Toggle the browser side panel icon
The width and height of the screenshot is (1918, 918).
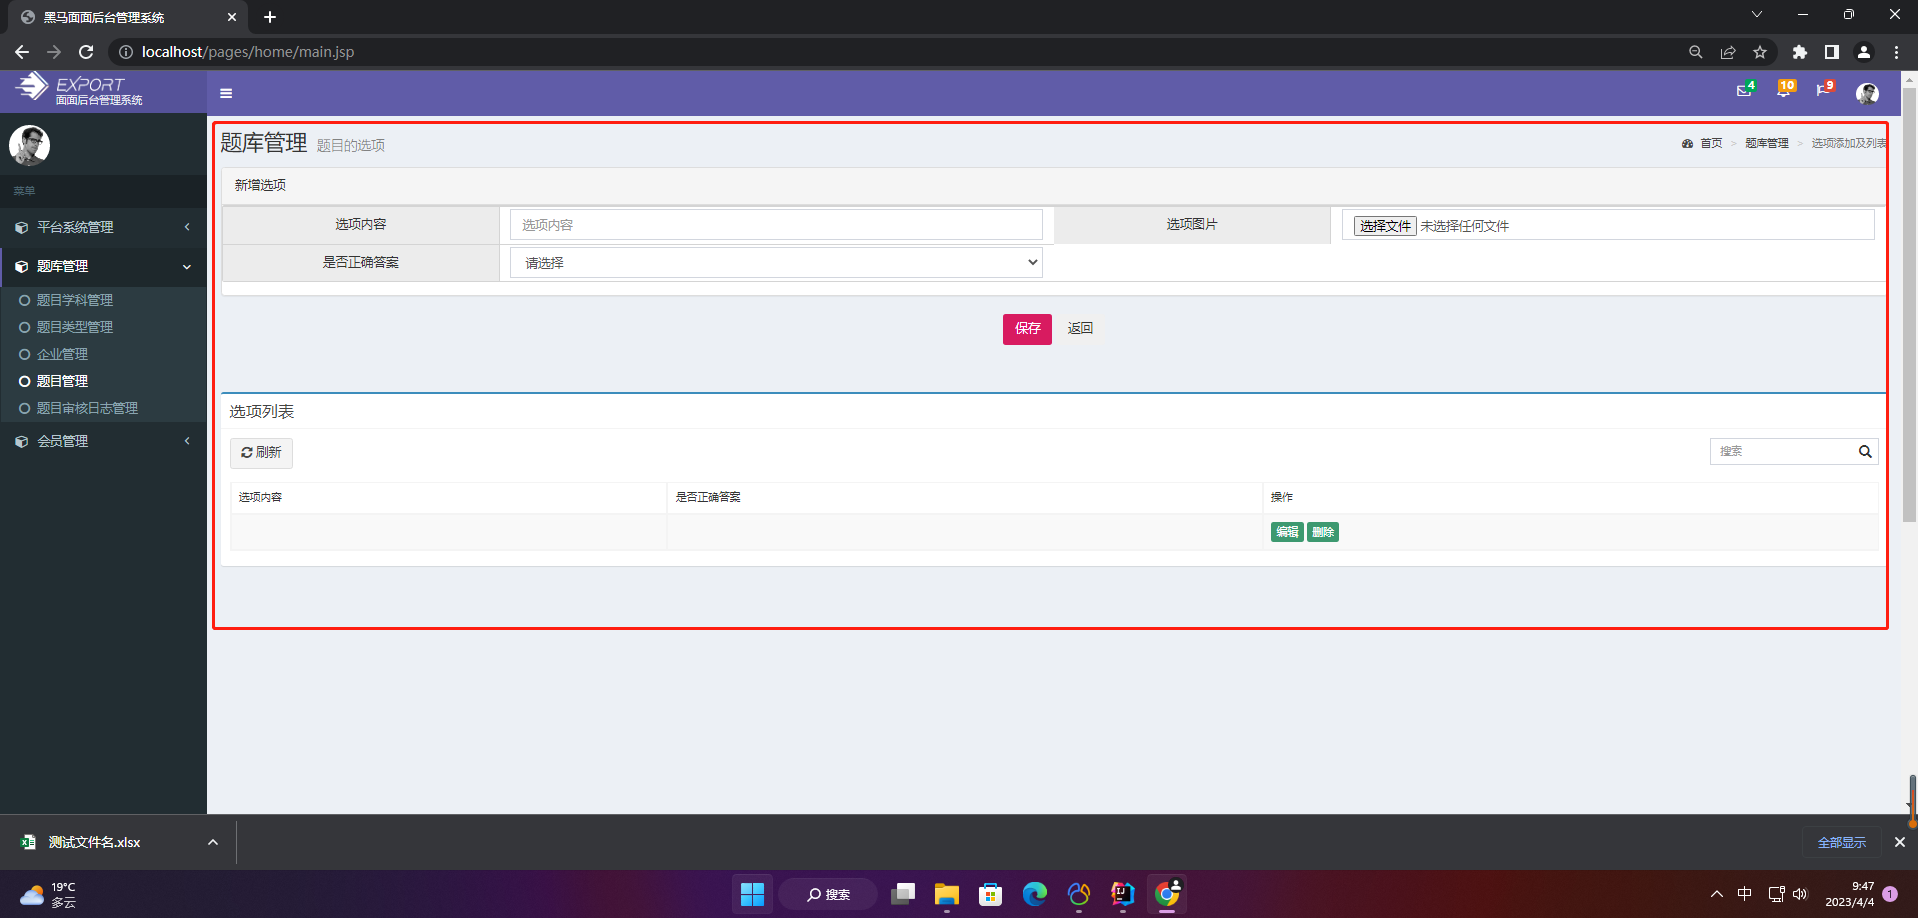[x=1832, y=52]
